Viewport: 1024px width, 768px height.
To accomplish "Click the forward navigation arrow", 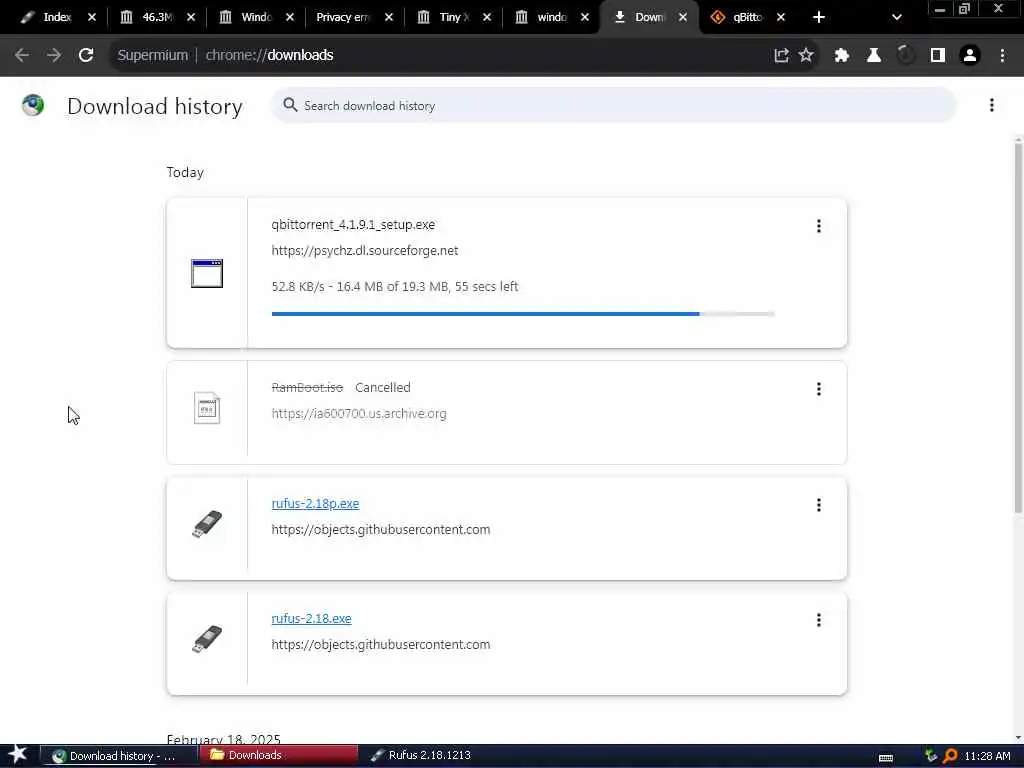I will [x=54, y=56].
